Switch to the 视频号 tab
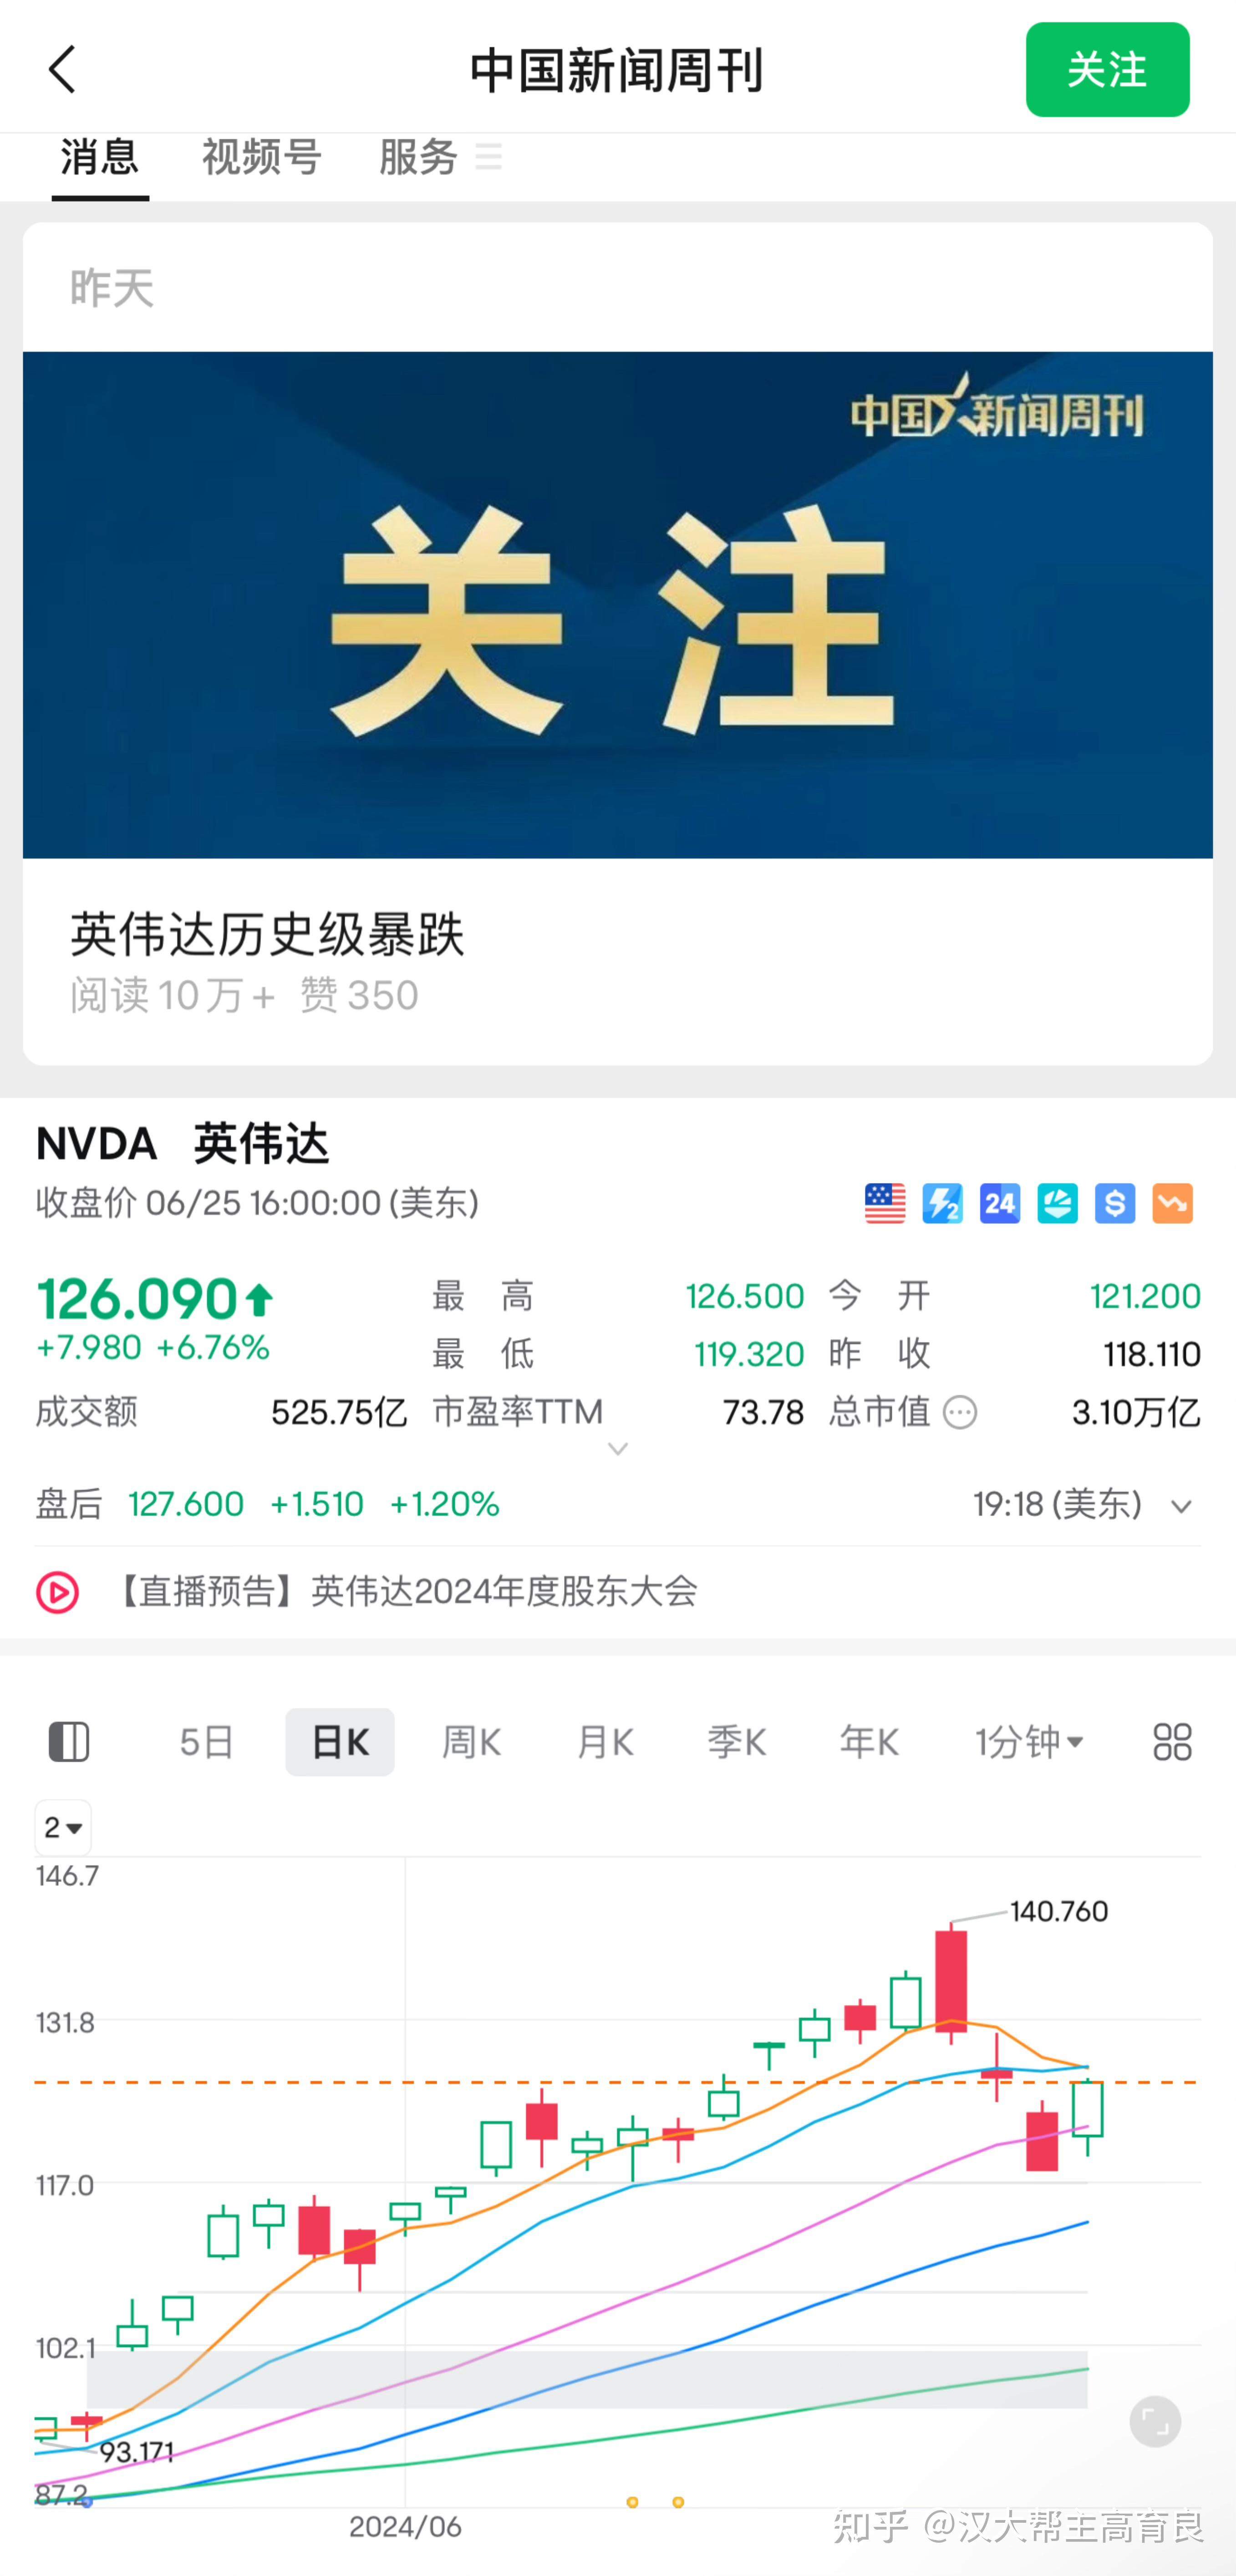Screen dimensions: 1236x2576 262,157
